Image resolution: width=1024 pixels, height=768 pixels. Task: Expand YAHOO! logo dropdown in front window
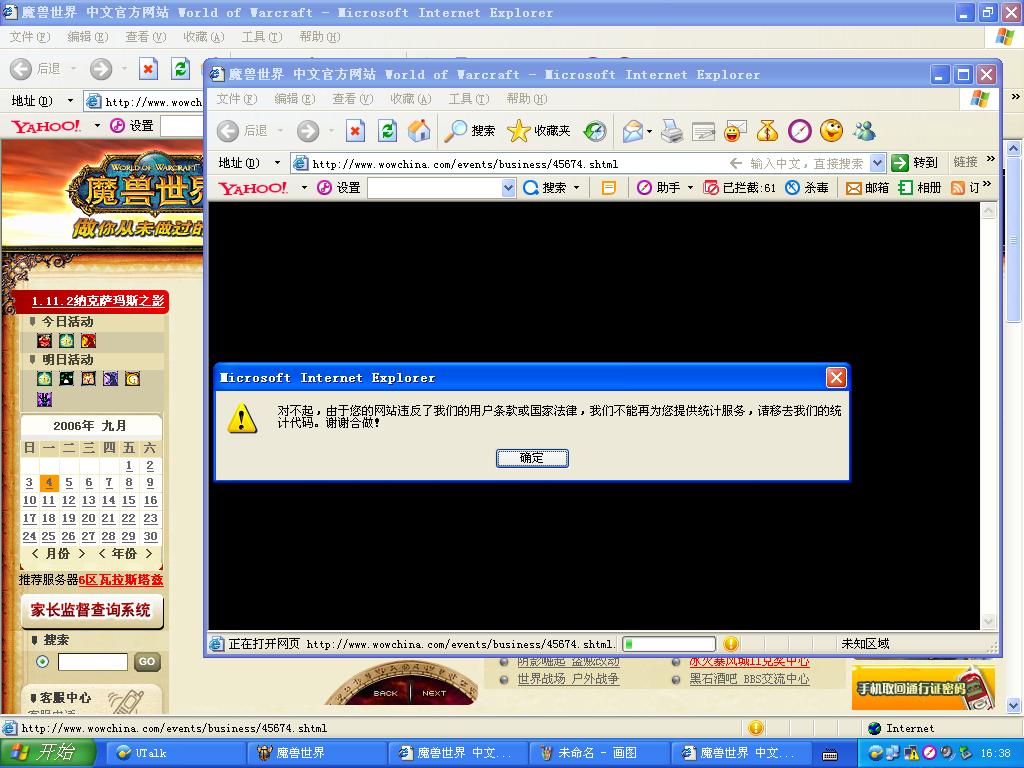pyautogui.click(x=304, y=188)
